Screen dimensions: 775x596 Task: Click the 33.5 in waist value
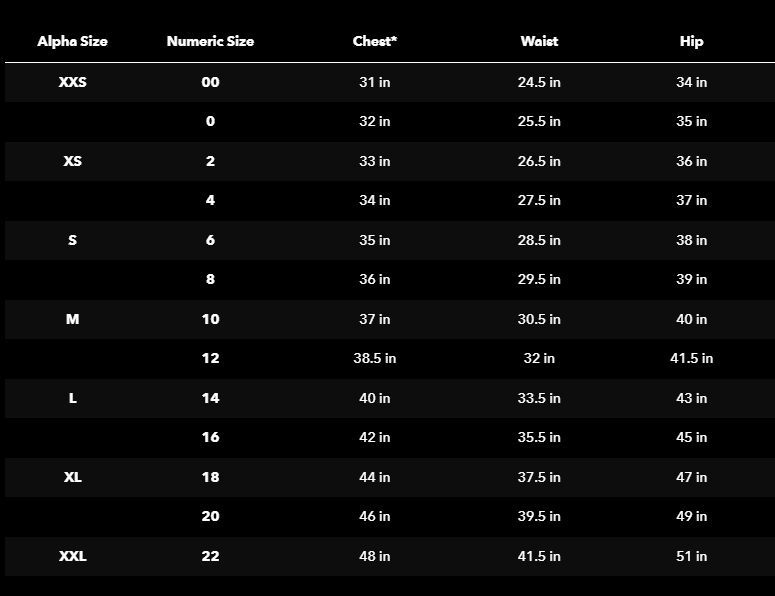click(539, 398)
